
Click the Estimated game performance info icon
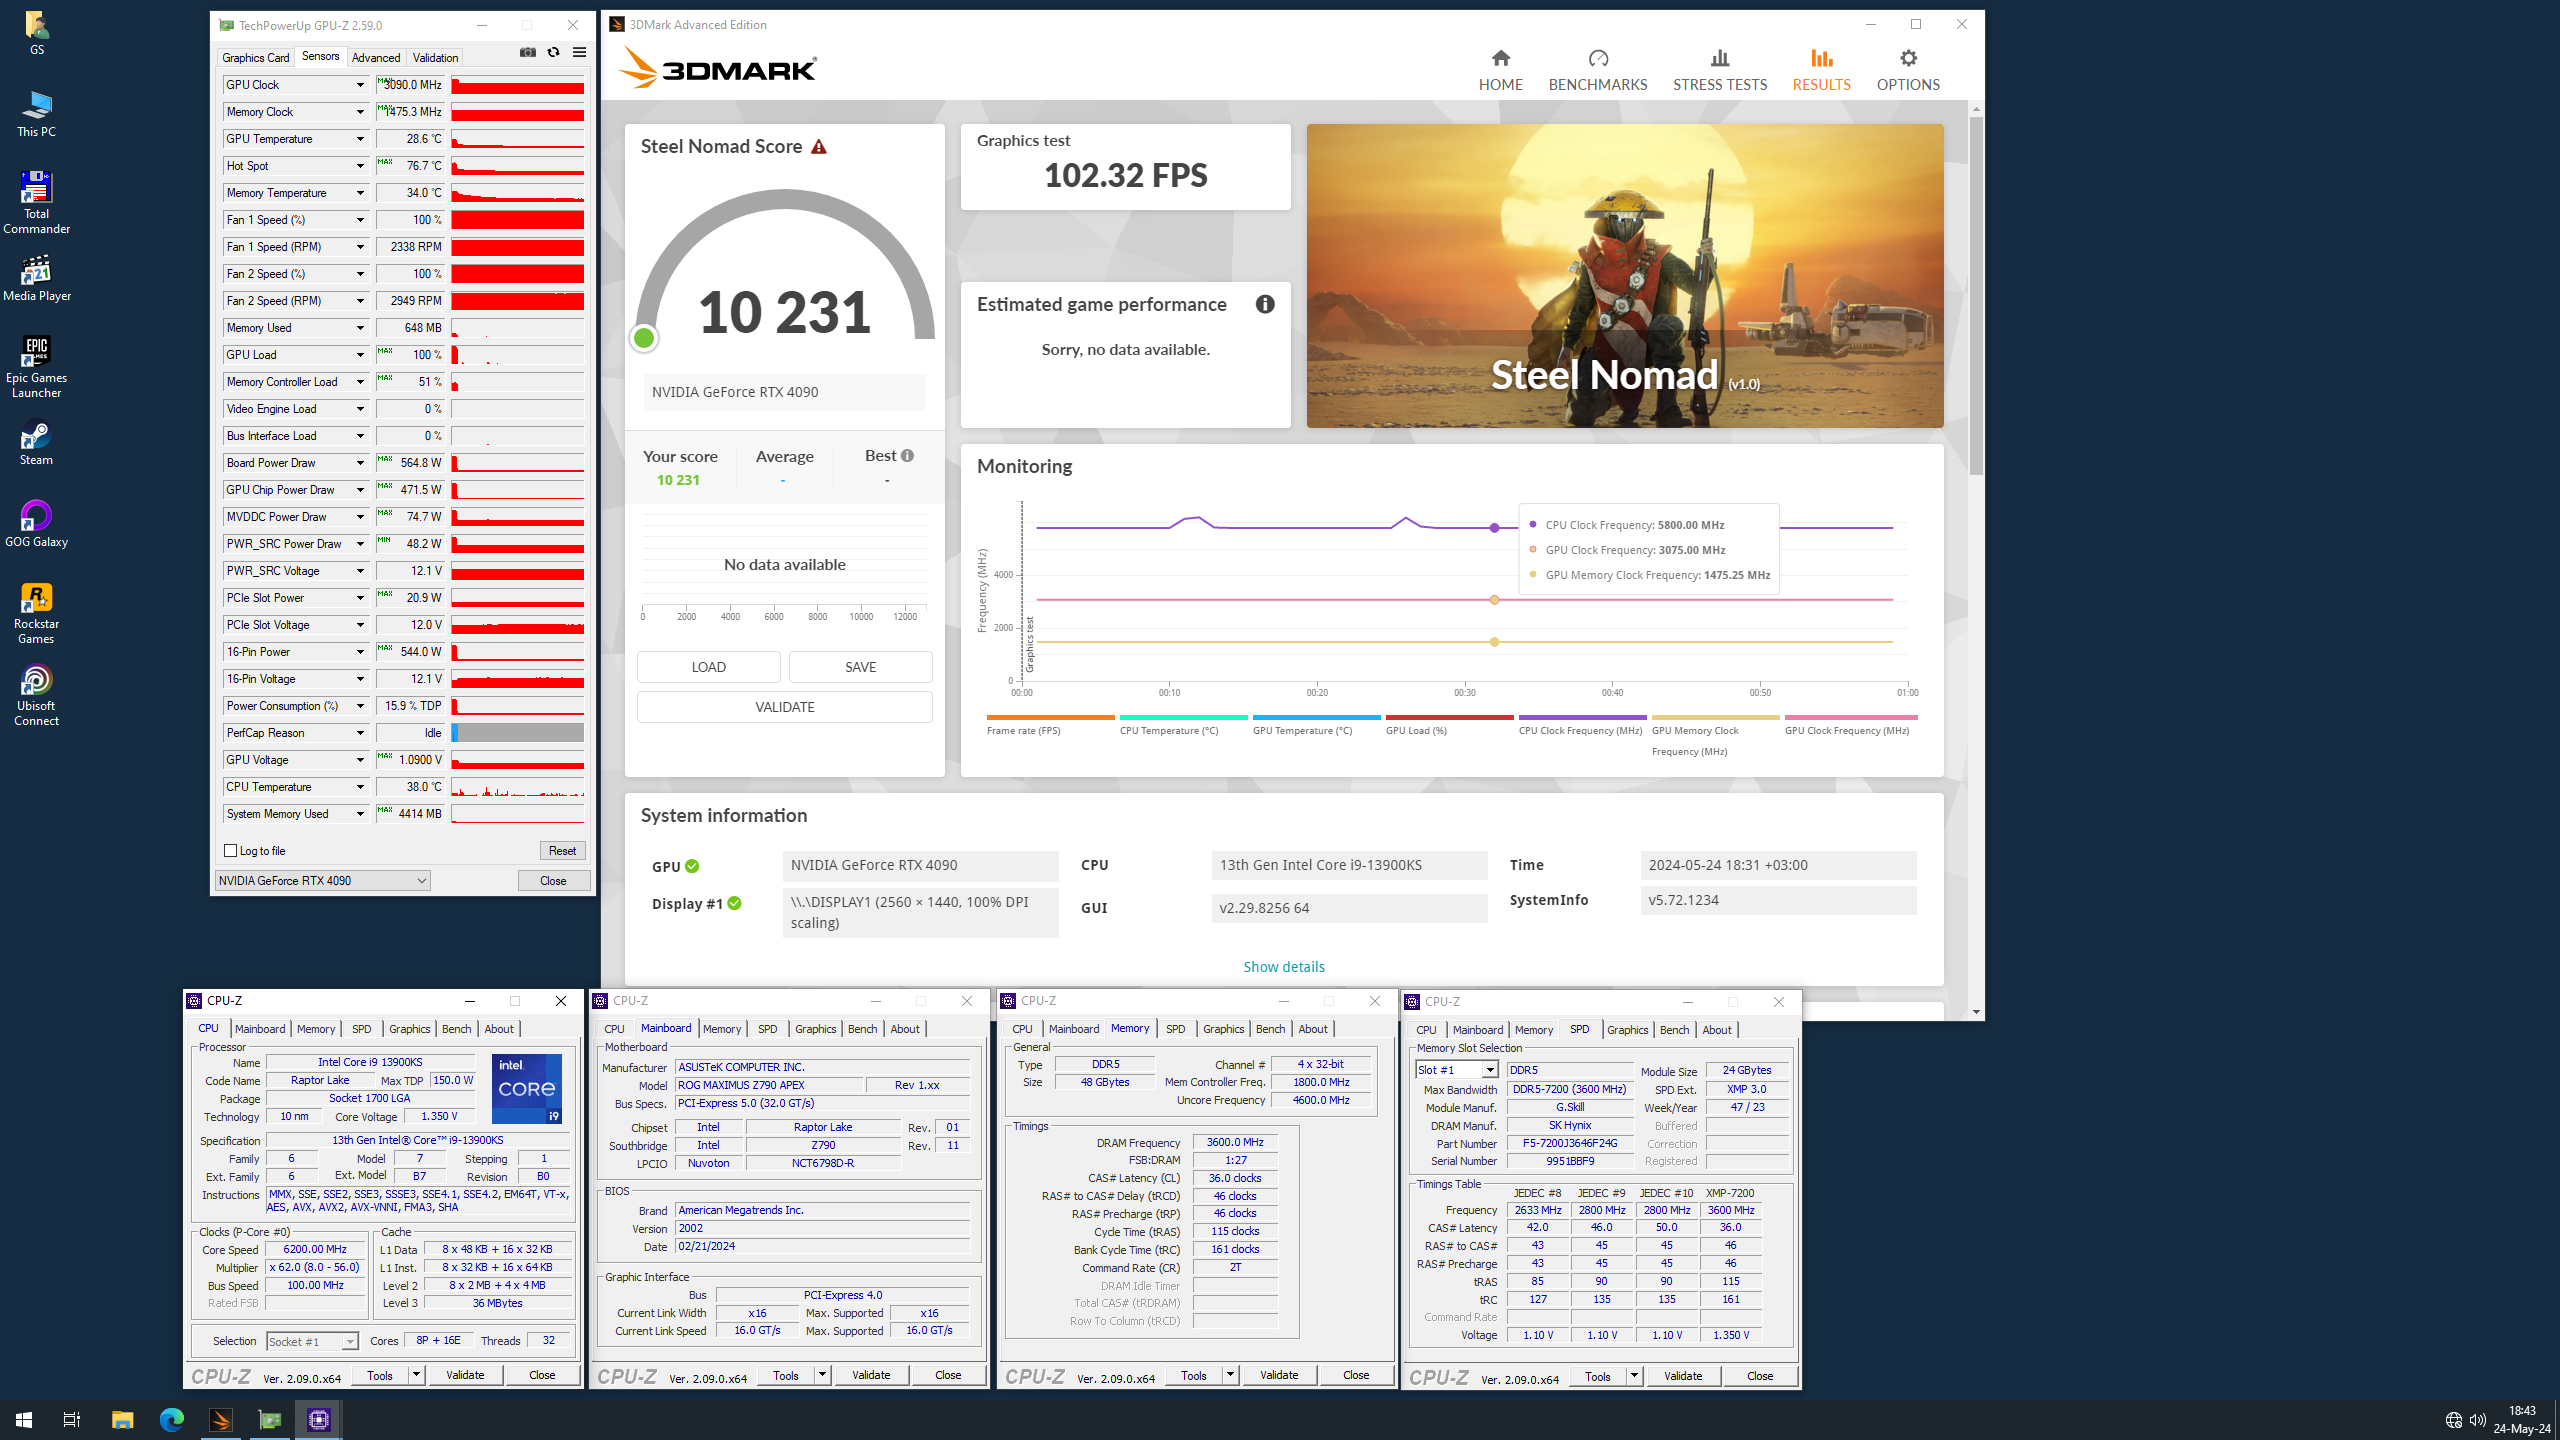click(x=1265, y=304)
